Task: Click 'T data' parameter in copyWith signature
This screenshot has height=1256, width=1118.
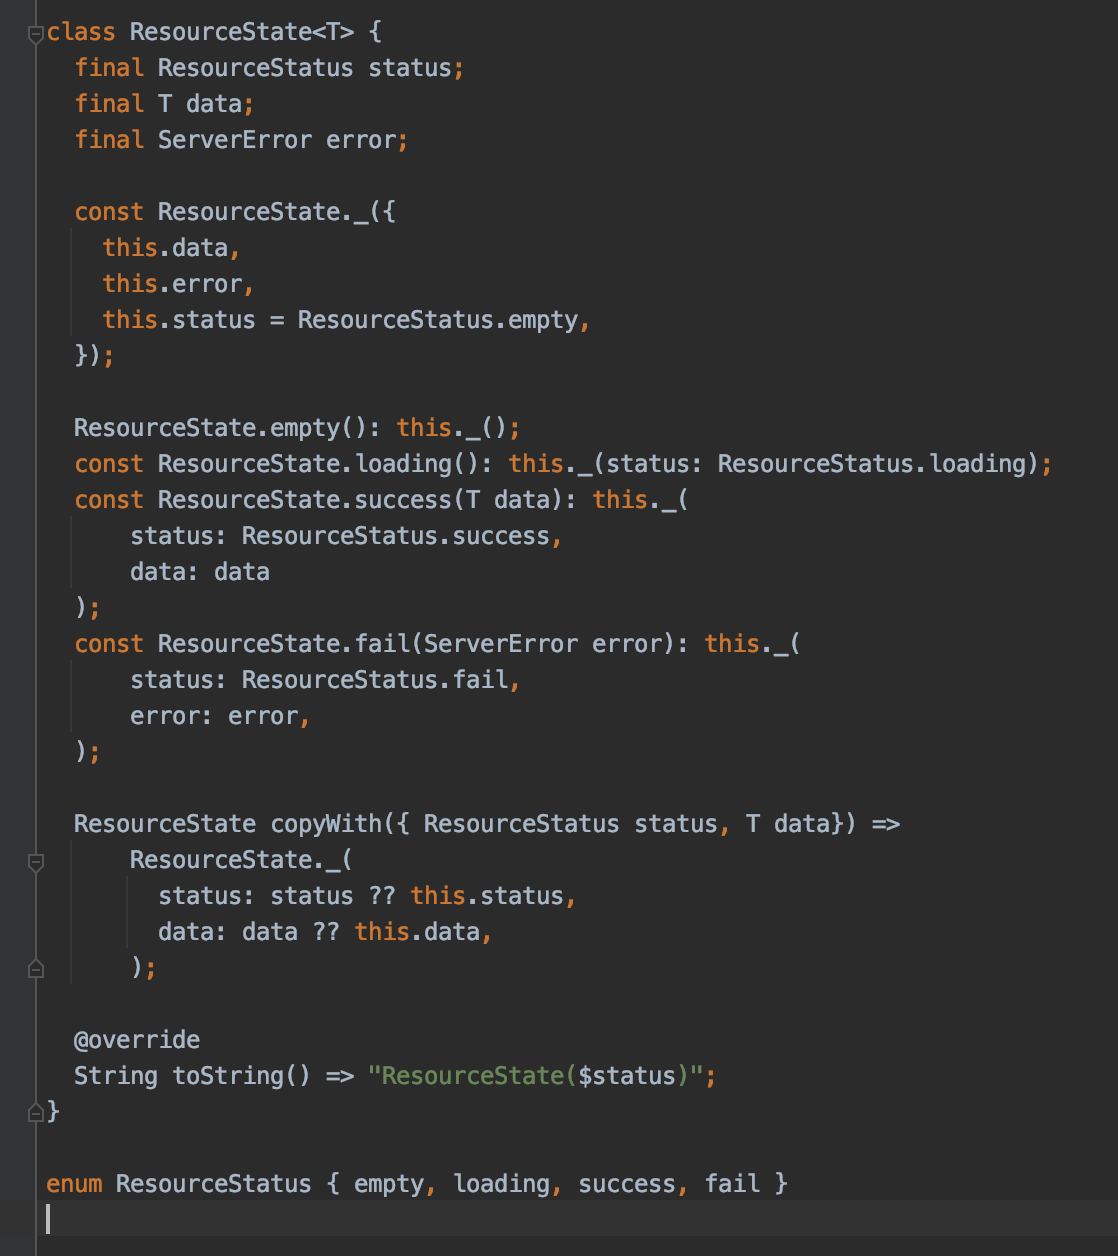Action: [788, 824]
